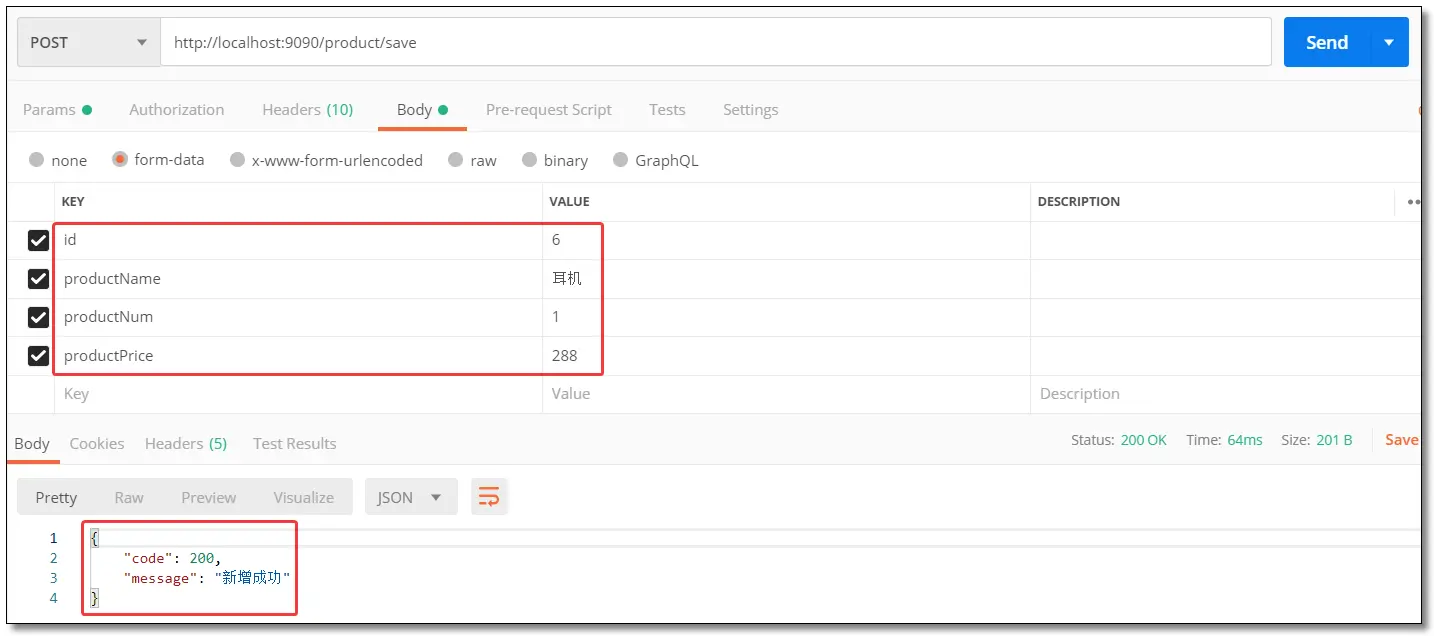
Task: Open the POST method dropdown
Action: tap(89, 42)
